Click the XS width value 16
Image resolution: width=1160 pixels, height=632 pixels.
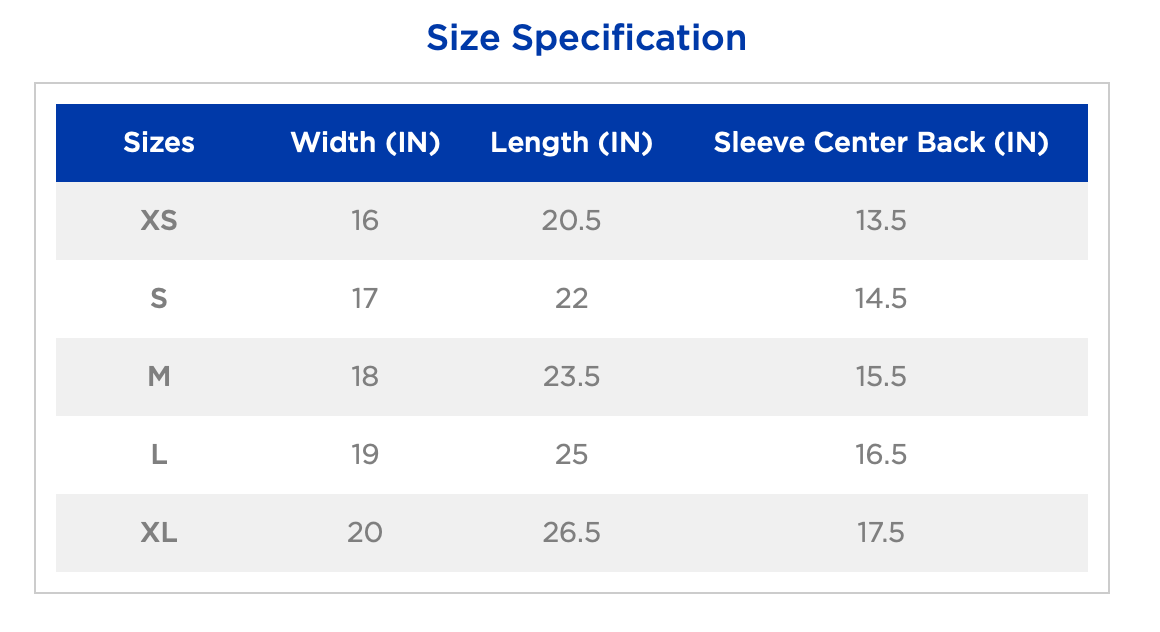[x=365, y=220]
